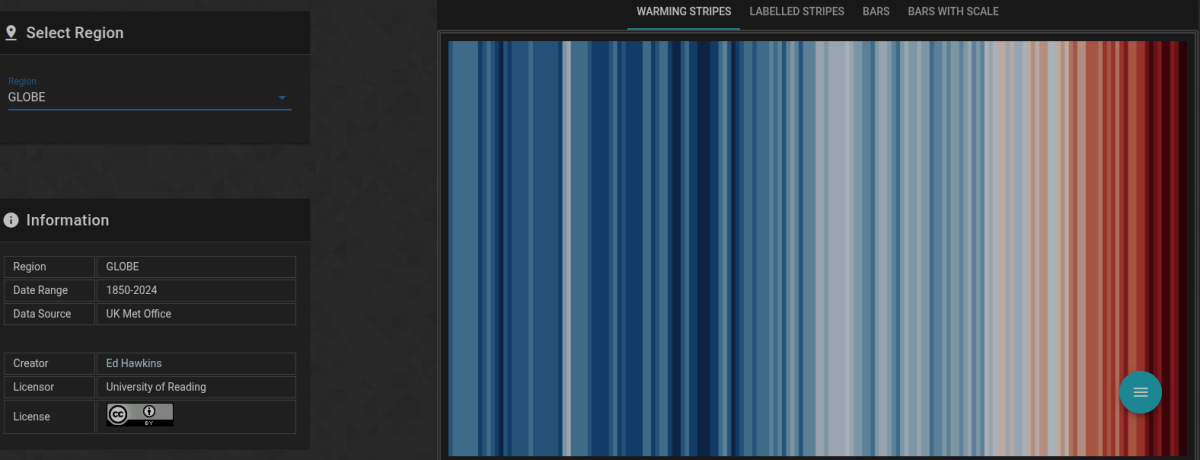The image size is (1200, 460).
Task: Open the Creative Commons BY license badge
Action: [140, 415]
